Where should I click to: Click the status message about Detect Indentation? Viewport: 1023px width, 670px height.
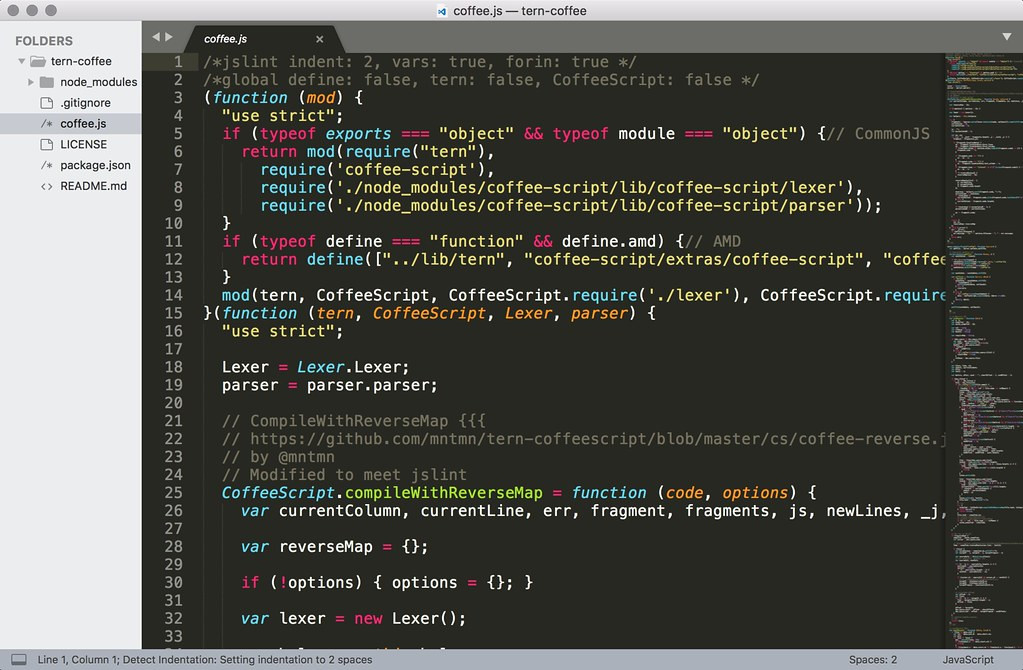click(247, 660)
